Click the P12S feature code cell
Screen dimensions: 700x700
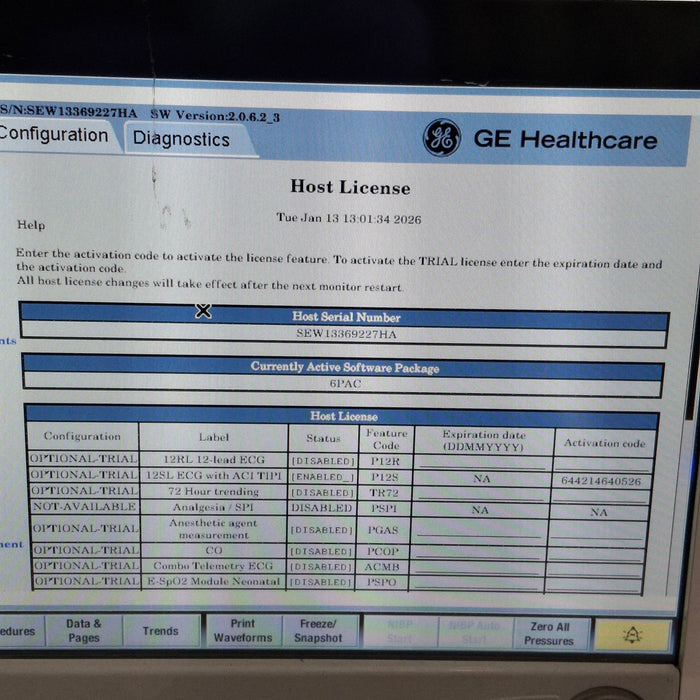[x=385, y=477]
